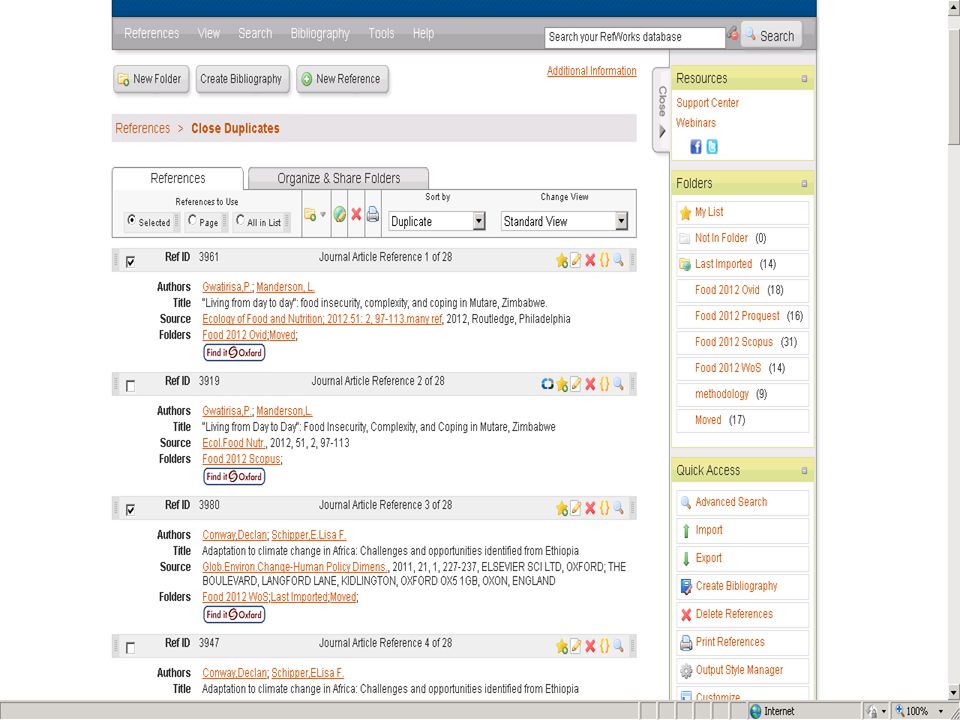Close the right sidebar using Close tab
The width and height of the screenshot is (960, 720).
click(662, 110)
